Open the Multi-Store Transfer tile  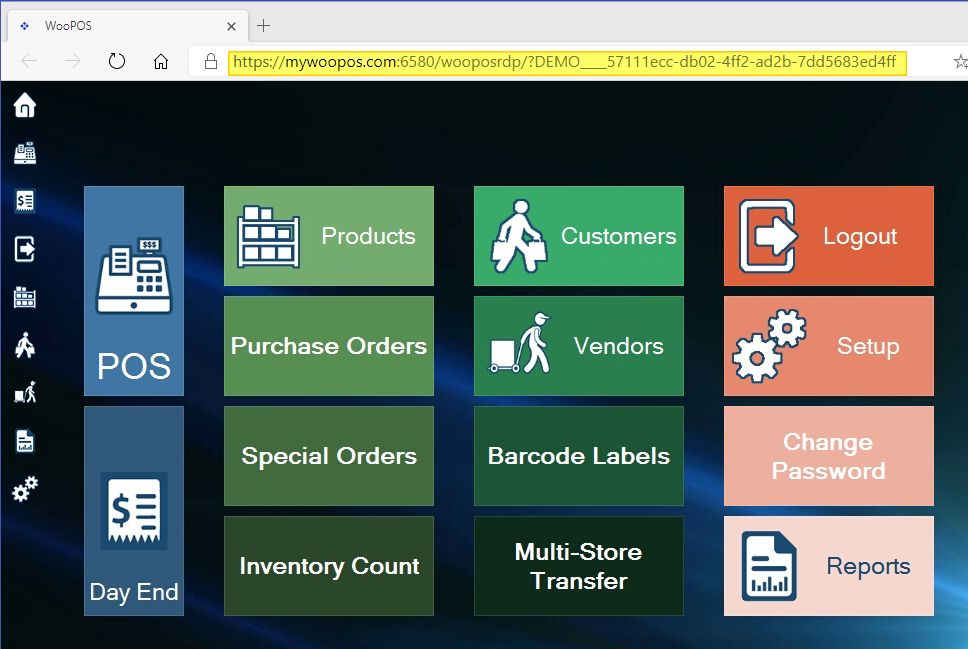tap(579, 566)
